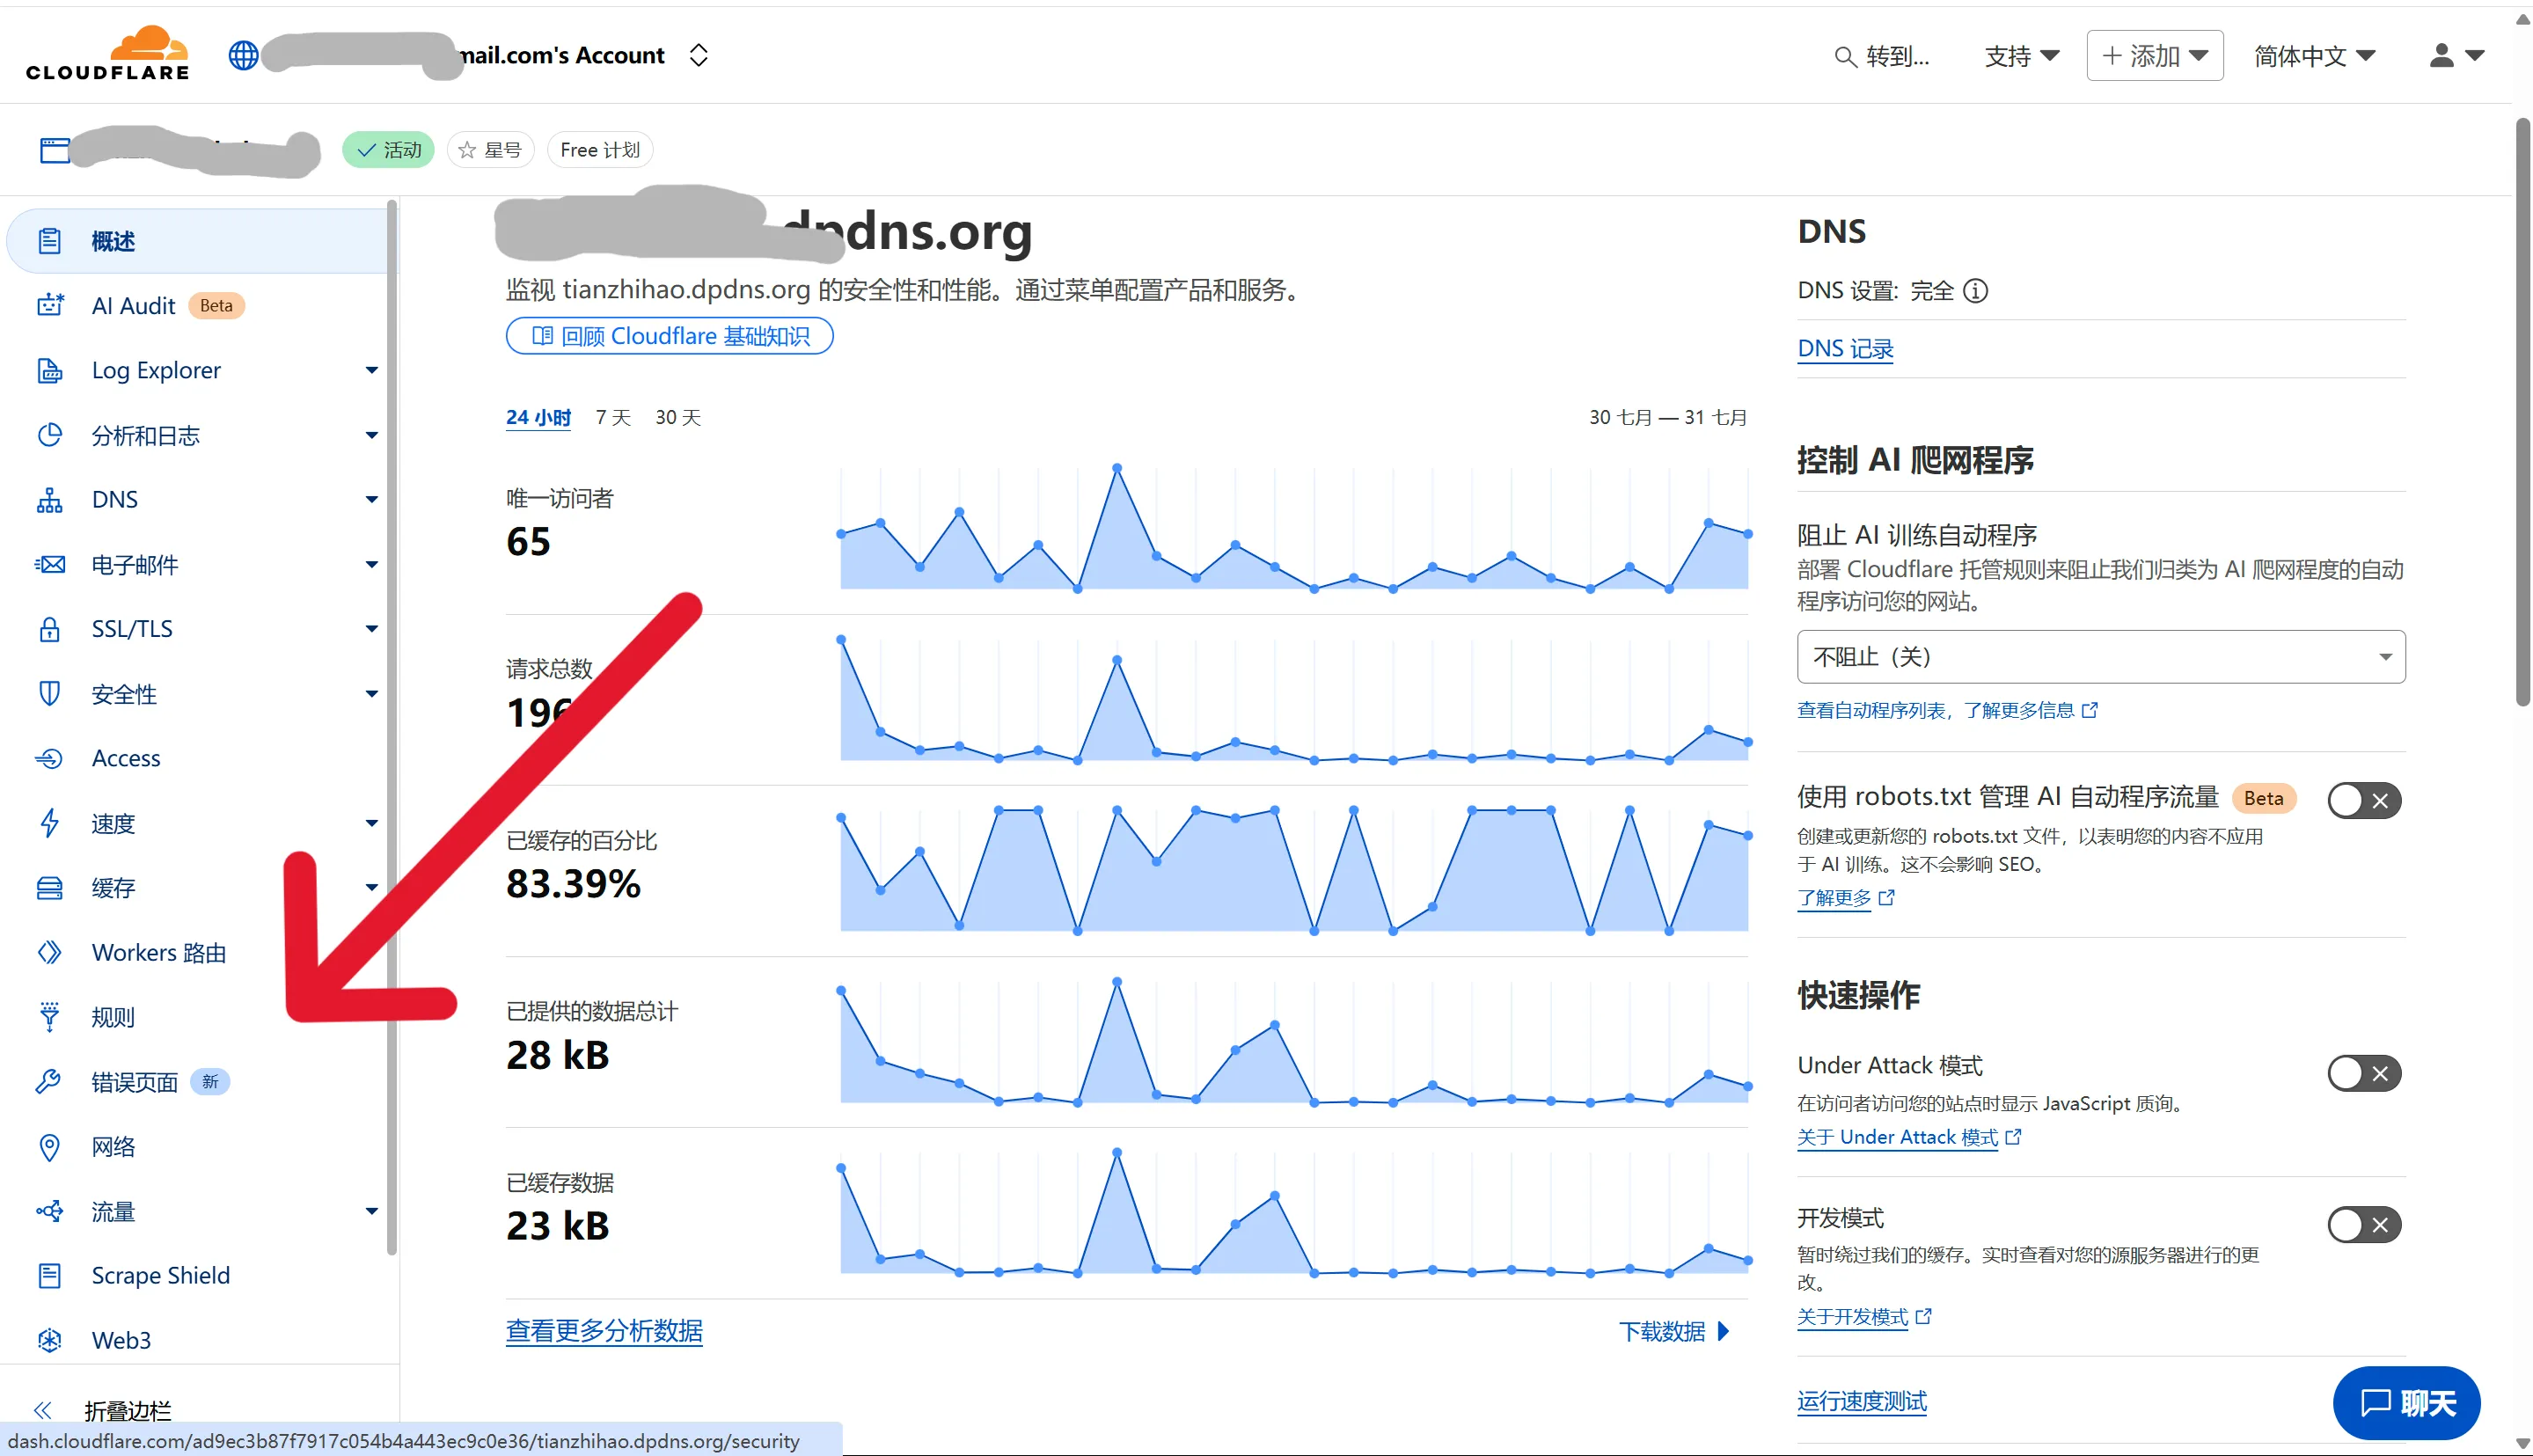Switch analytics range to 30 天
2533x1456 pixels.
point(677,418)
